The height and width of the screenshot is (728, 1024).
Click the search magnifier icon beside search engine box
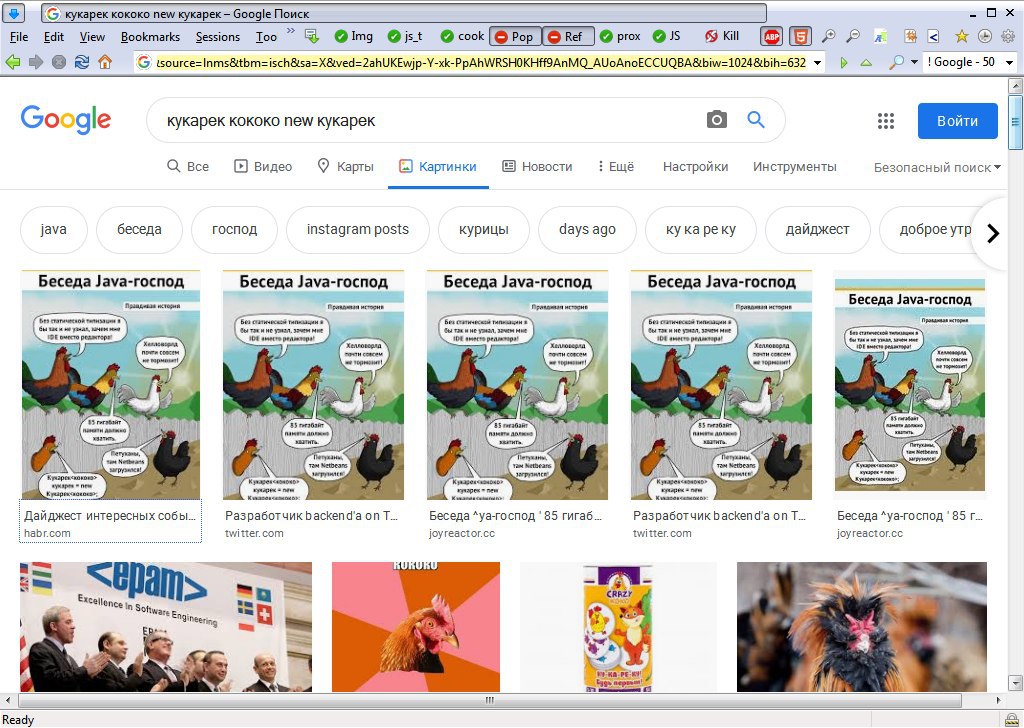point(897,62)
